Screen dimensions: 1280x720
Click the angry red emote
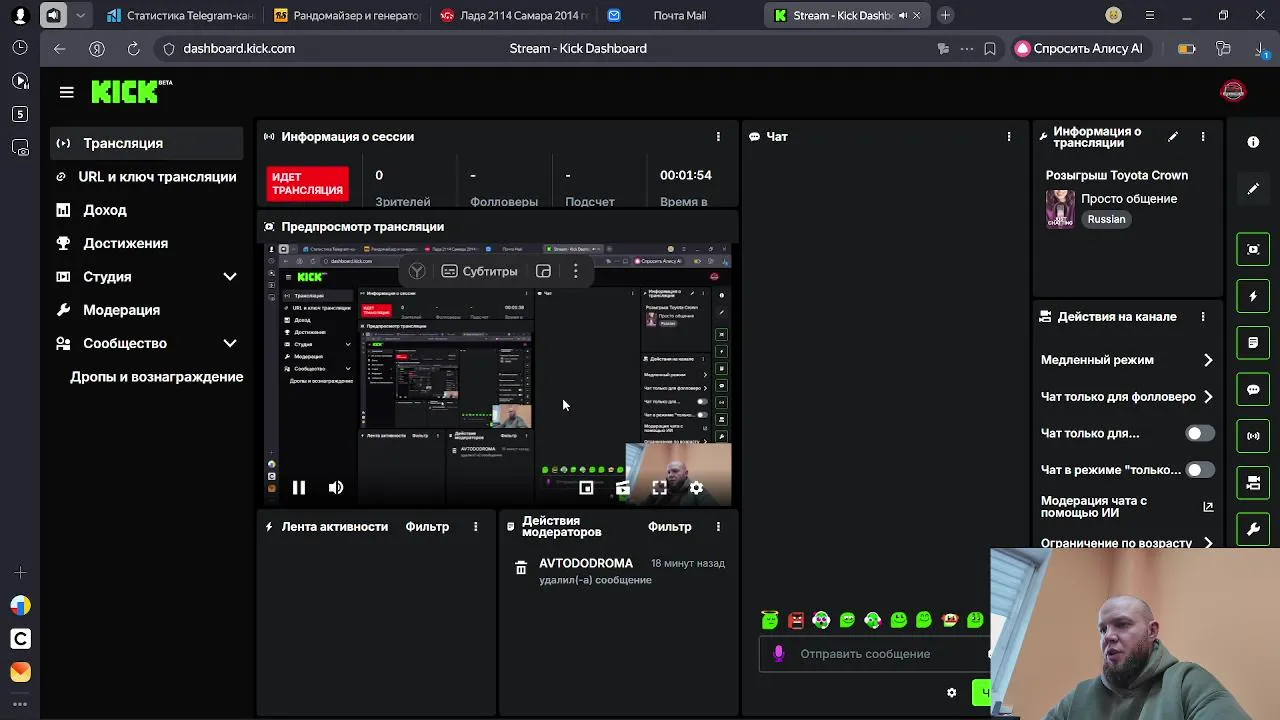tap(796, 620)
